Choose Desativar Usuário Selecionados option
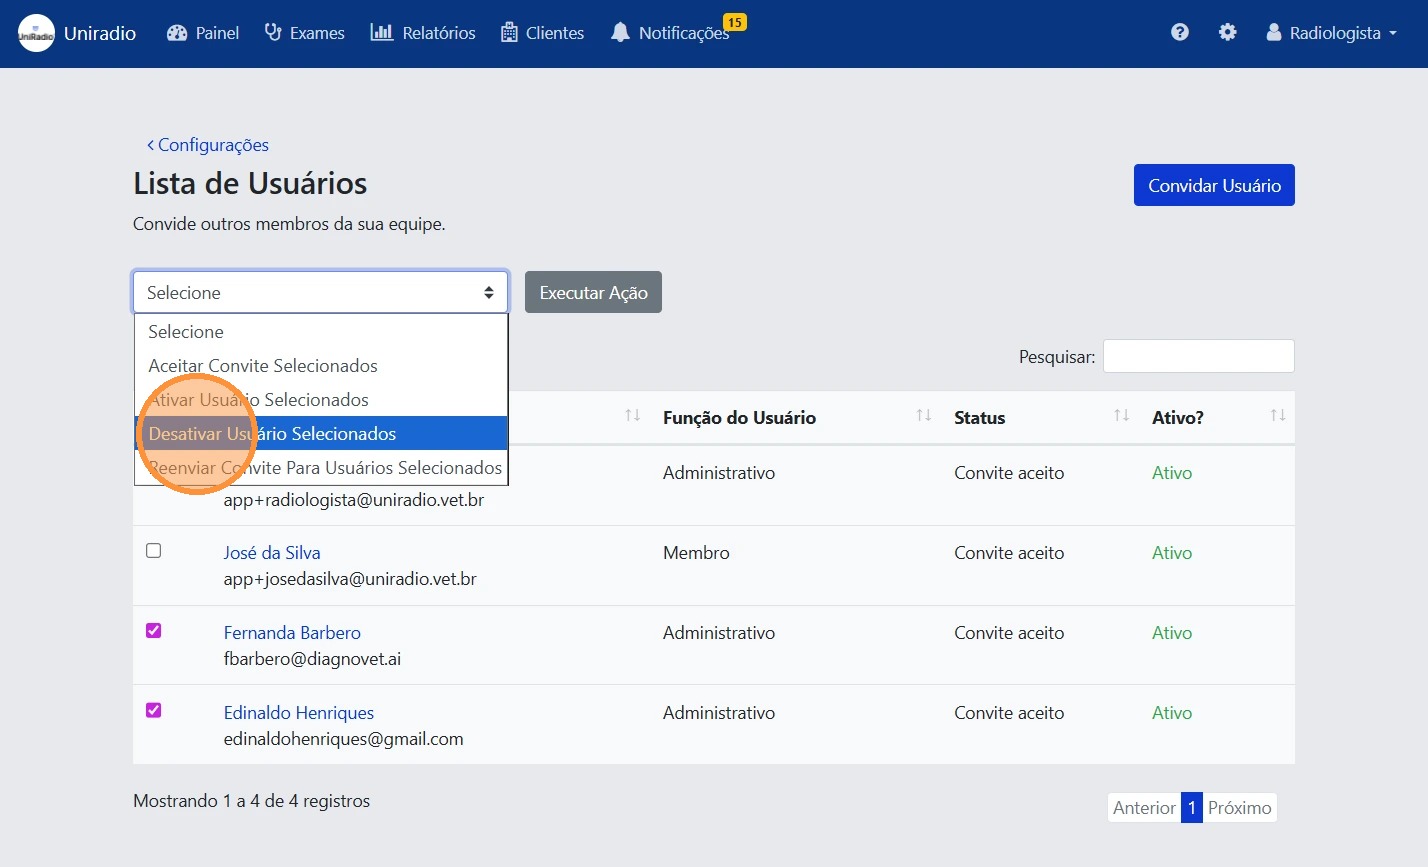This screenshot has width=1428, height=867. pyautogui.click(x=322, y=434)
